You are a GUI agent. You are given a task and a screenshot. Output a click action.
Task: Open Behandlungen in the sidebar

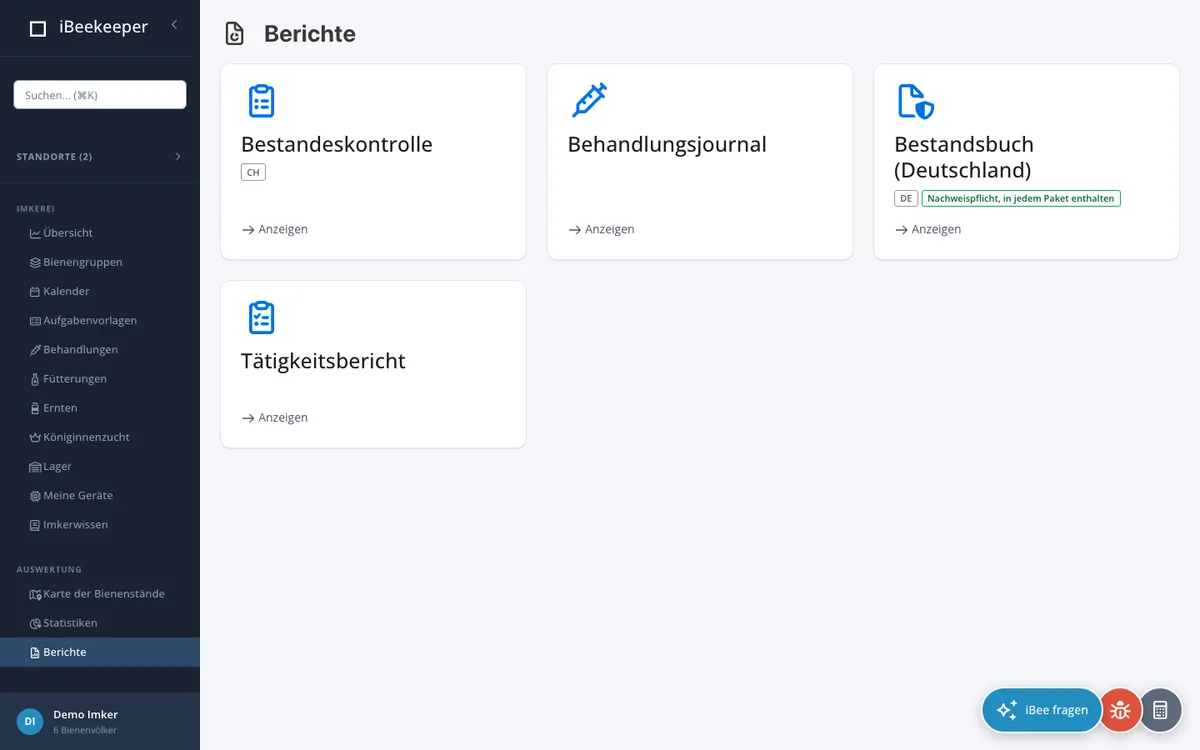pos(100,349)
